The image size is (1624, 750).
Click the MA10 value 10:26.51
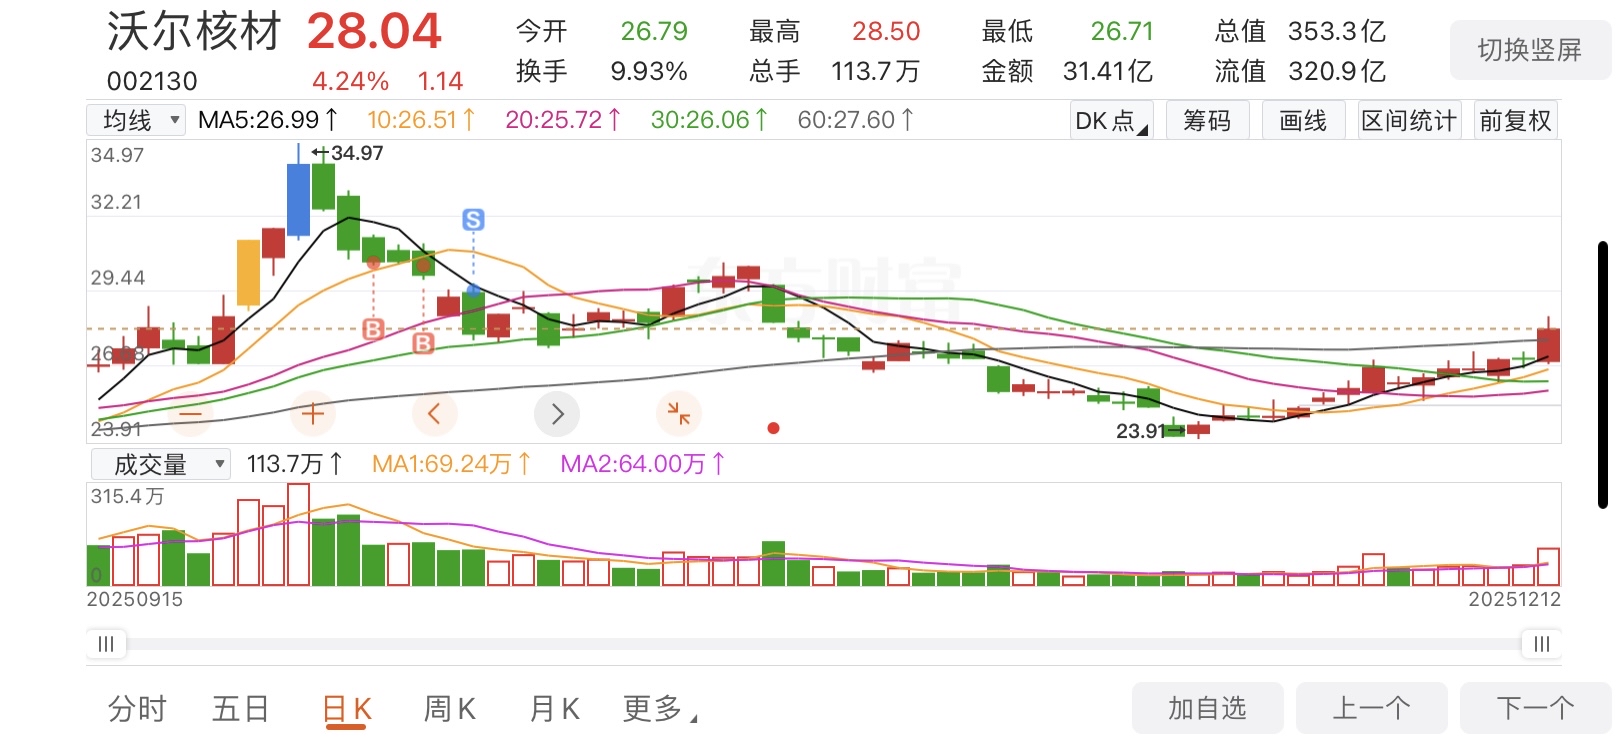coord(421,120)
